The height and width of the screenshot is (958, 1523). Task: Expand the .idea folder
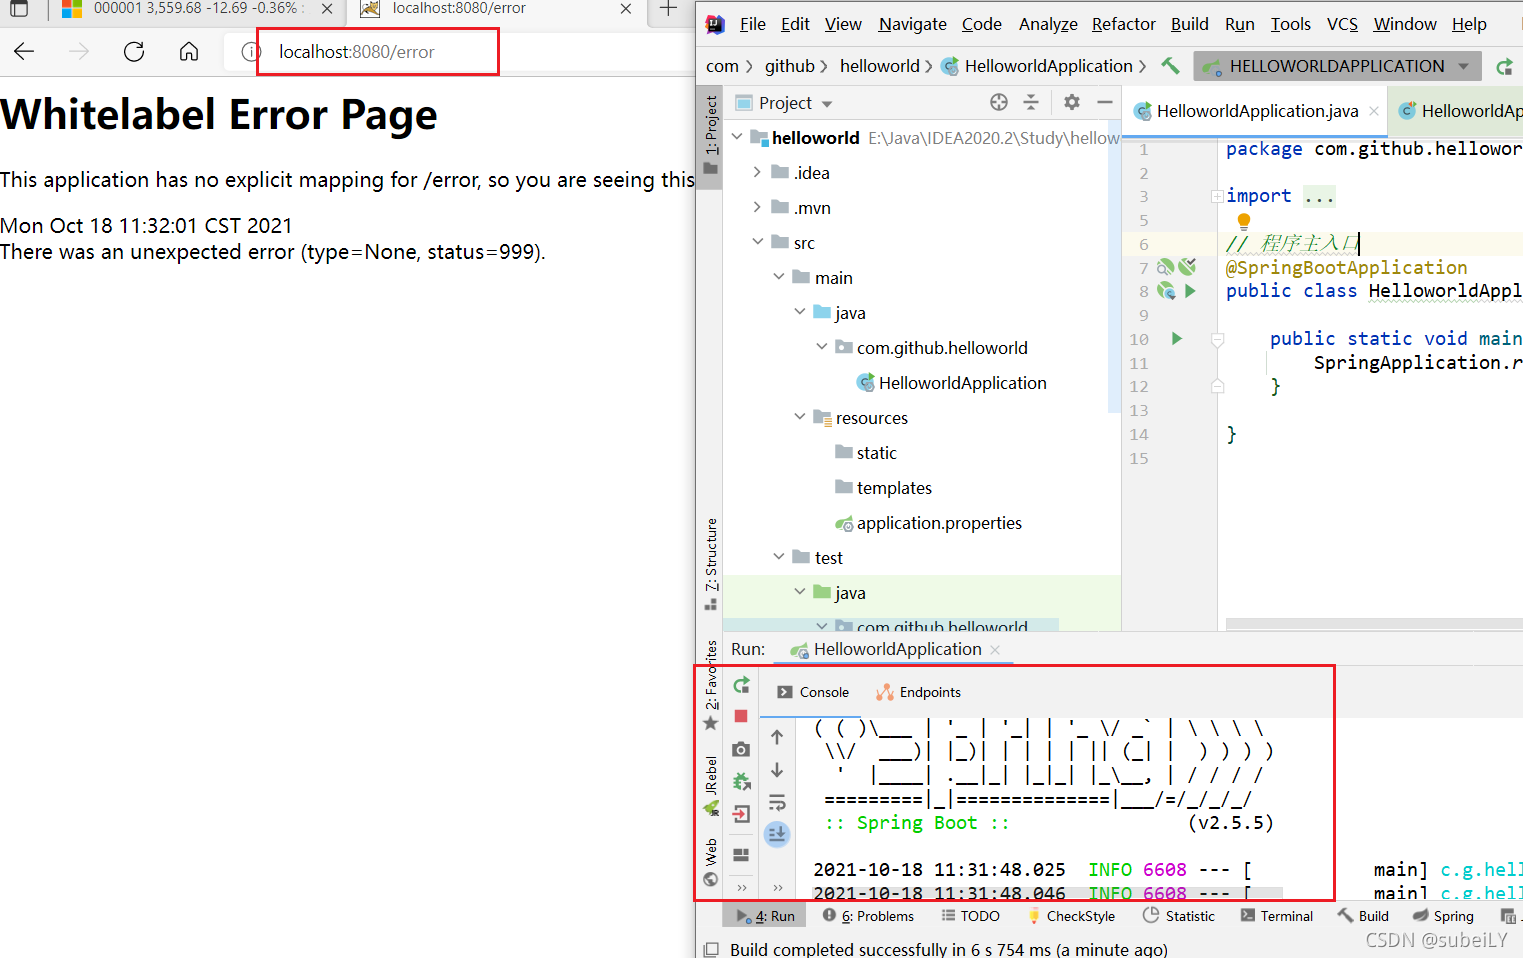(757, 172)
